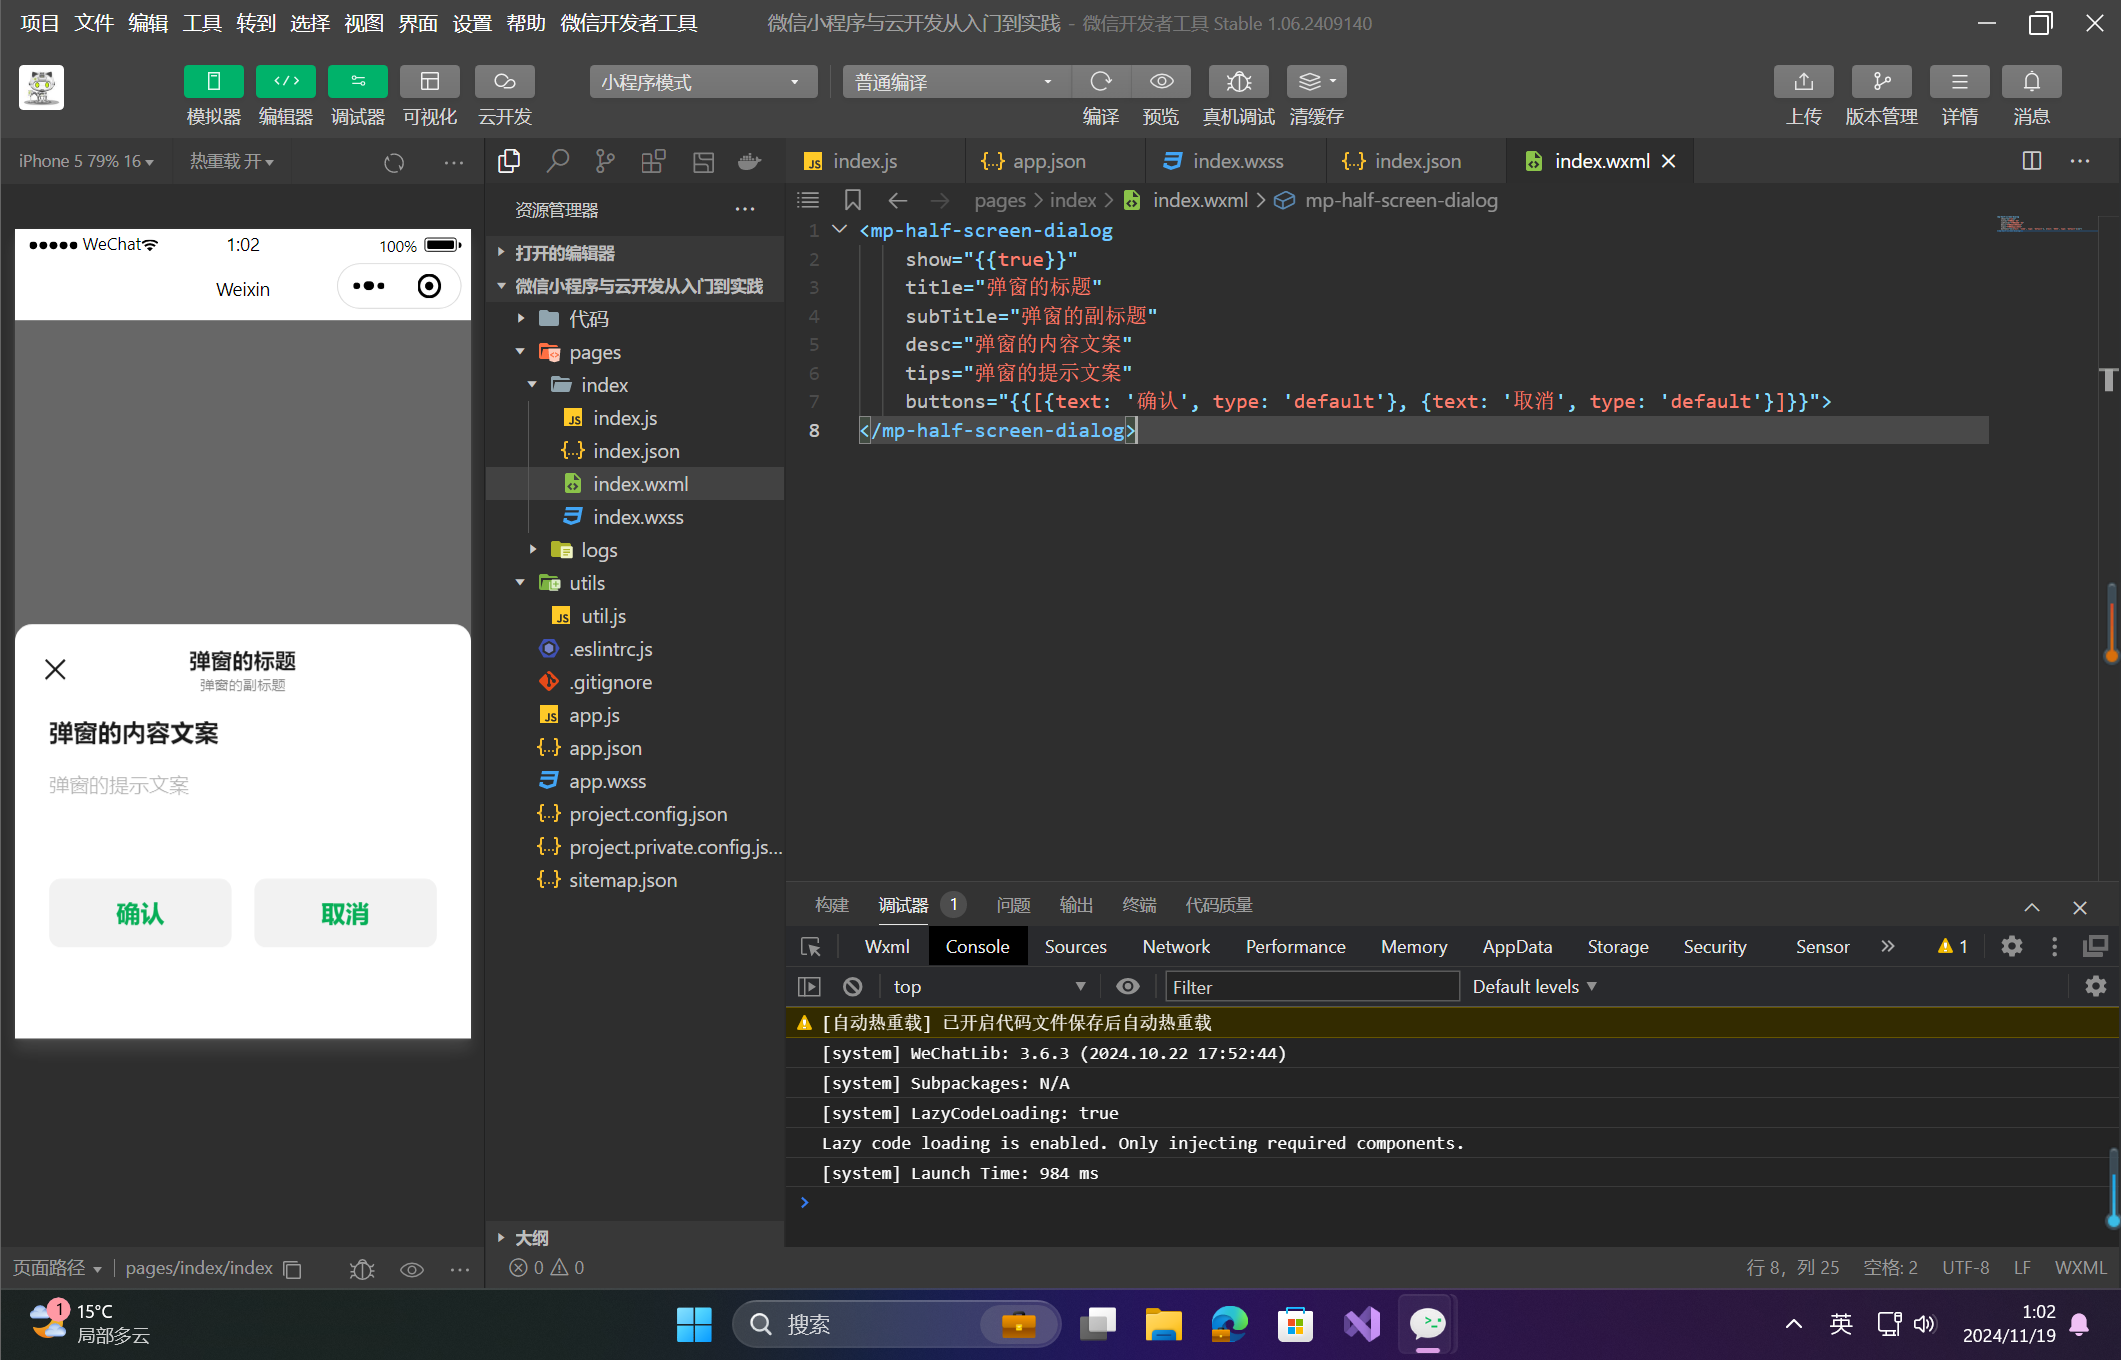Open the Network tab in devtools
This screenshot has width=2121, height=1360.
1176,947
